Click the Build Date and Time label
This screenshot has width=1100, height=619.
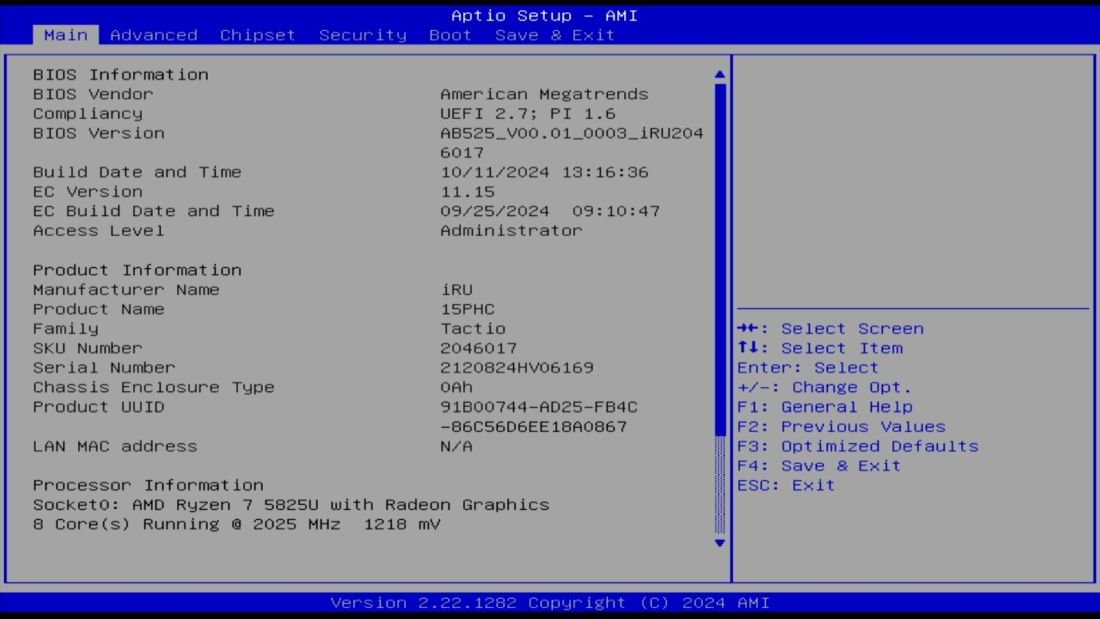coord(137,172)
